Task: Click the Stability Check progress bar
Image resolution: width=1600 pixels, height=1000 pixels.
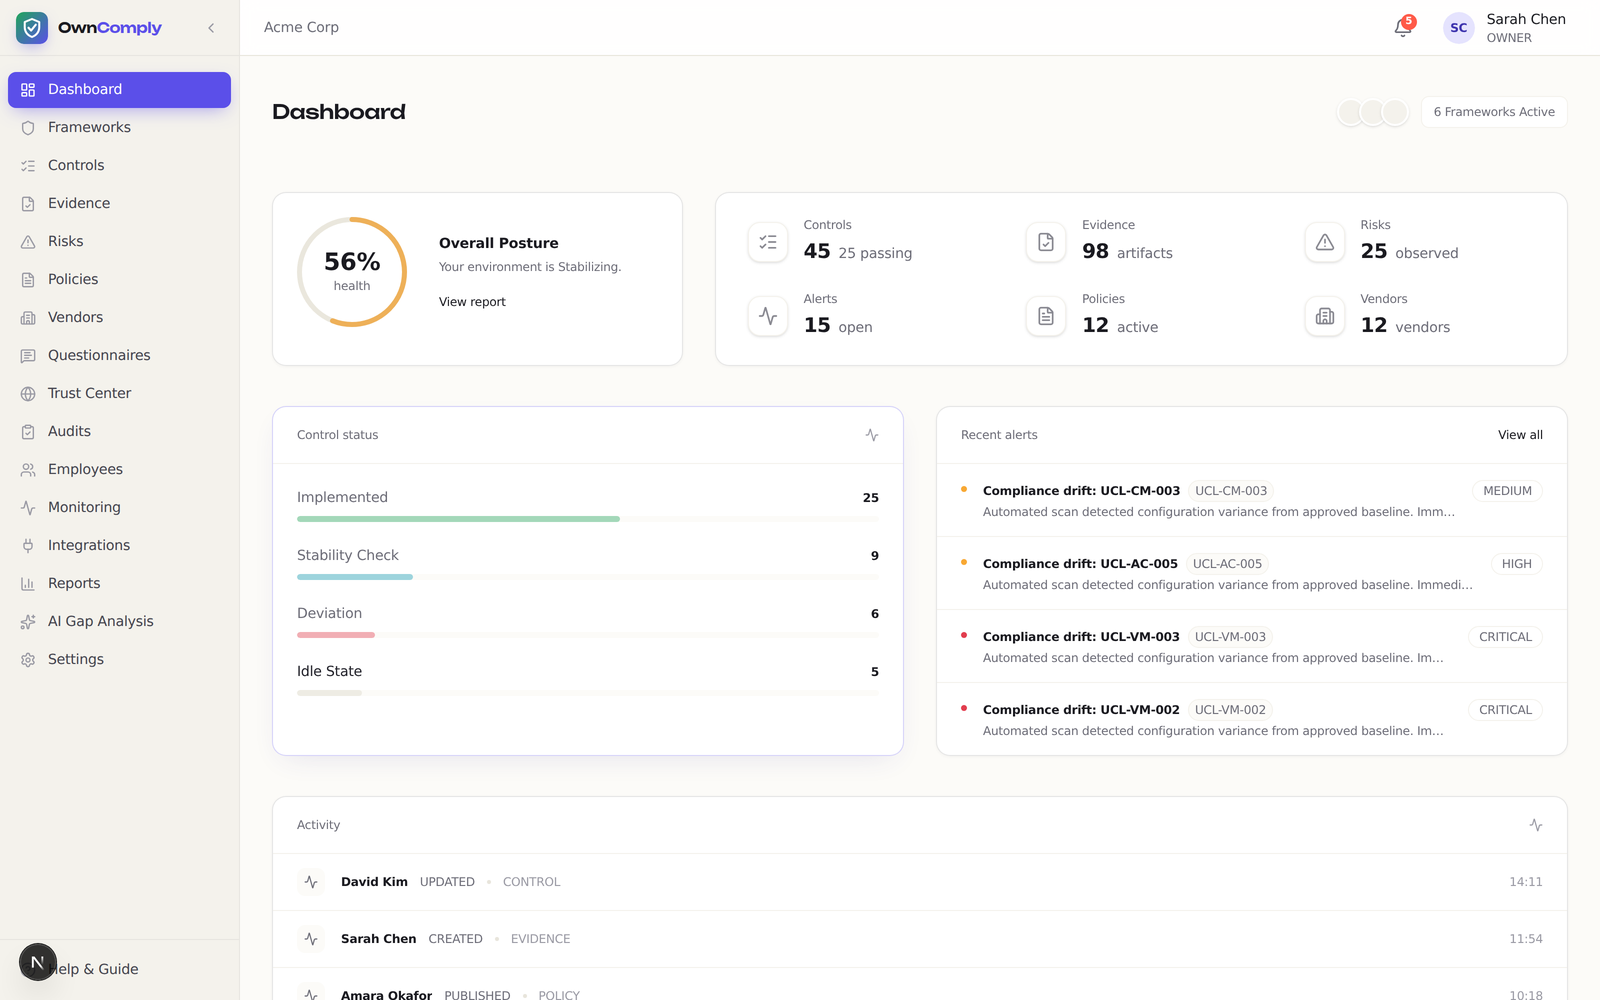Action: click(588, 577)
